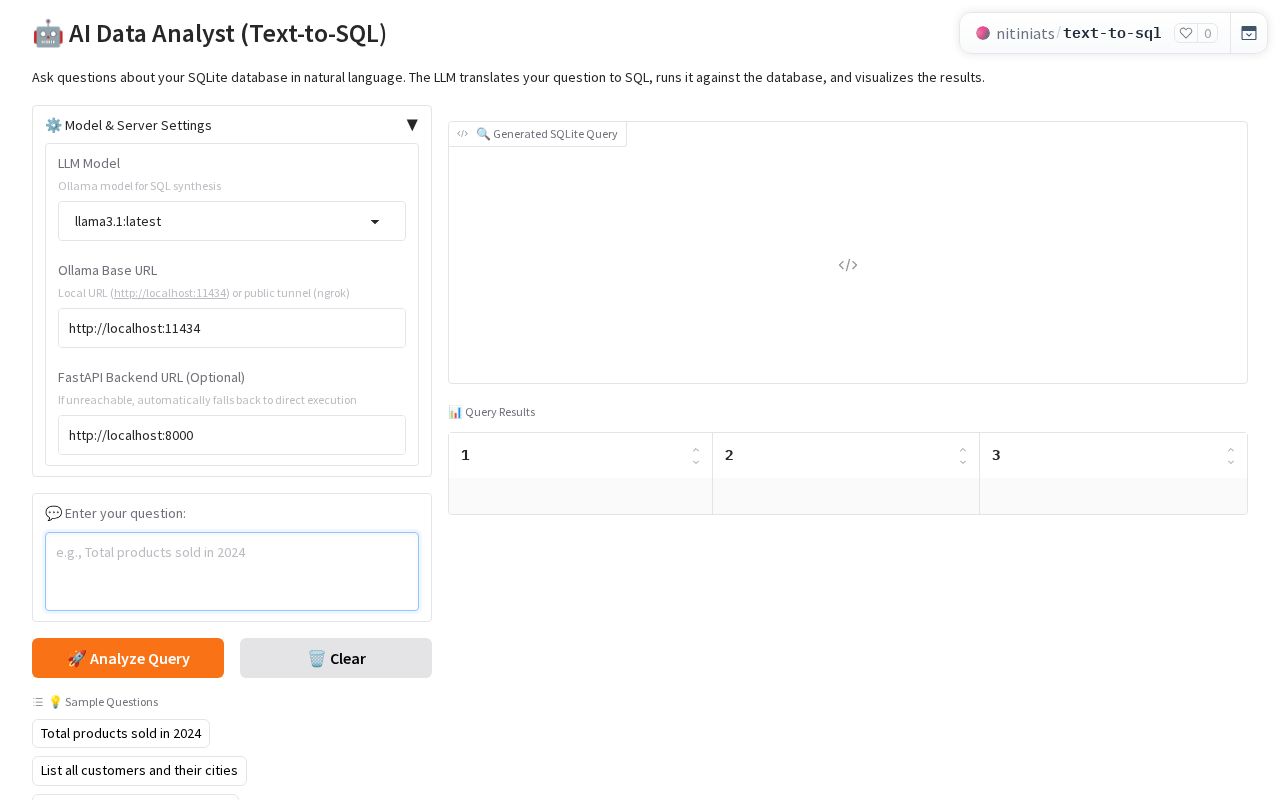Sort column 1 ascending arrow
This screenshot has height=800, width=1280.
[696, 449]
